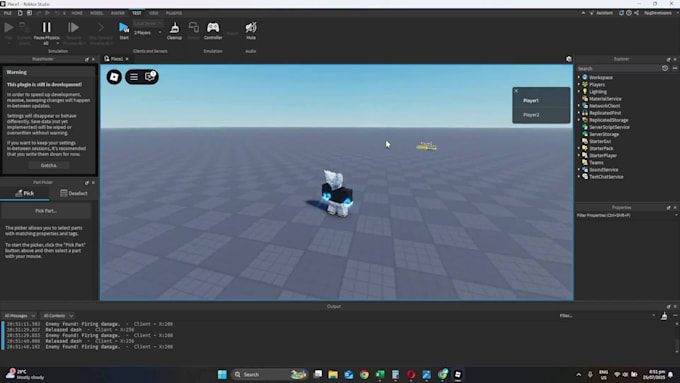The width and height of the screenshot is (680, 383).
Task: Click the viewport settings icon above the player list
Action: tap(569, 59)
